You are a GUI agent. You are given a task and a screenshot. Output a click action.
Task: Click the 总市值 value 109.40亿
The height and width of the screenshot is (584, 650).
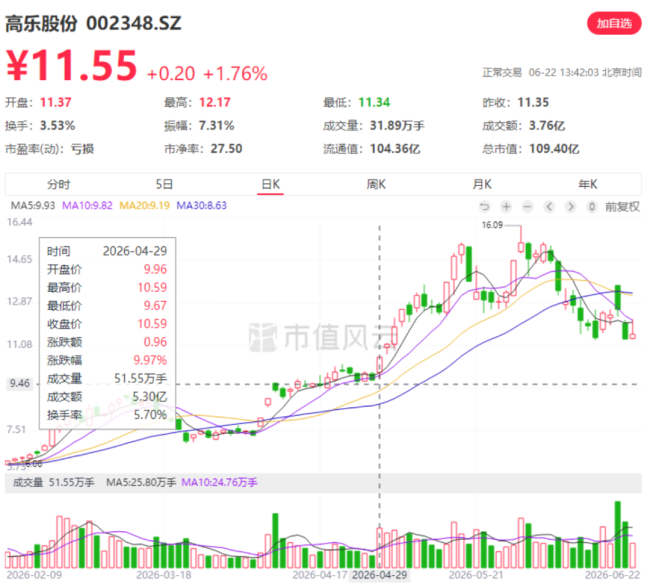click(554, 149)
